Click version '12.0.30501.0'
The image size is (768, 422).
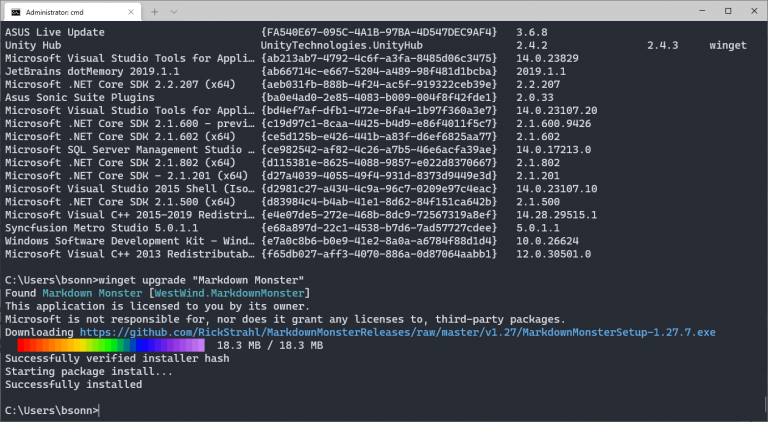point(553,254)
